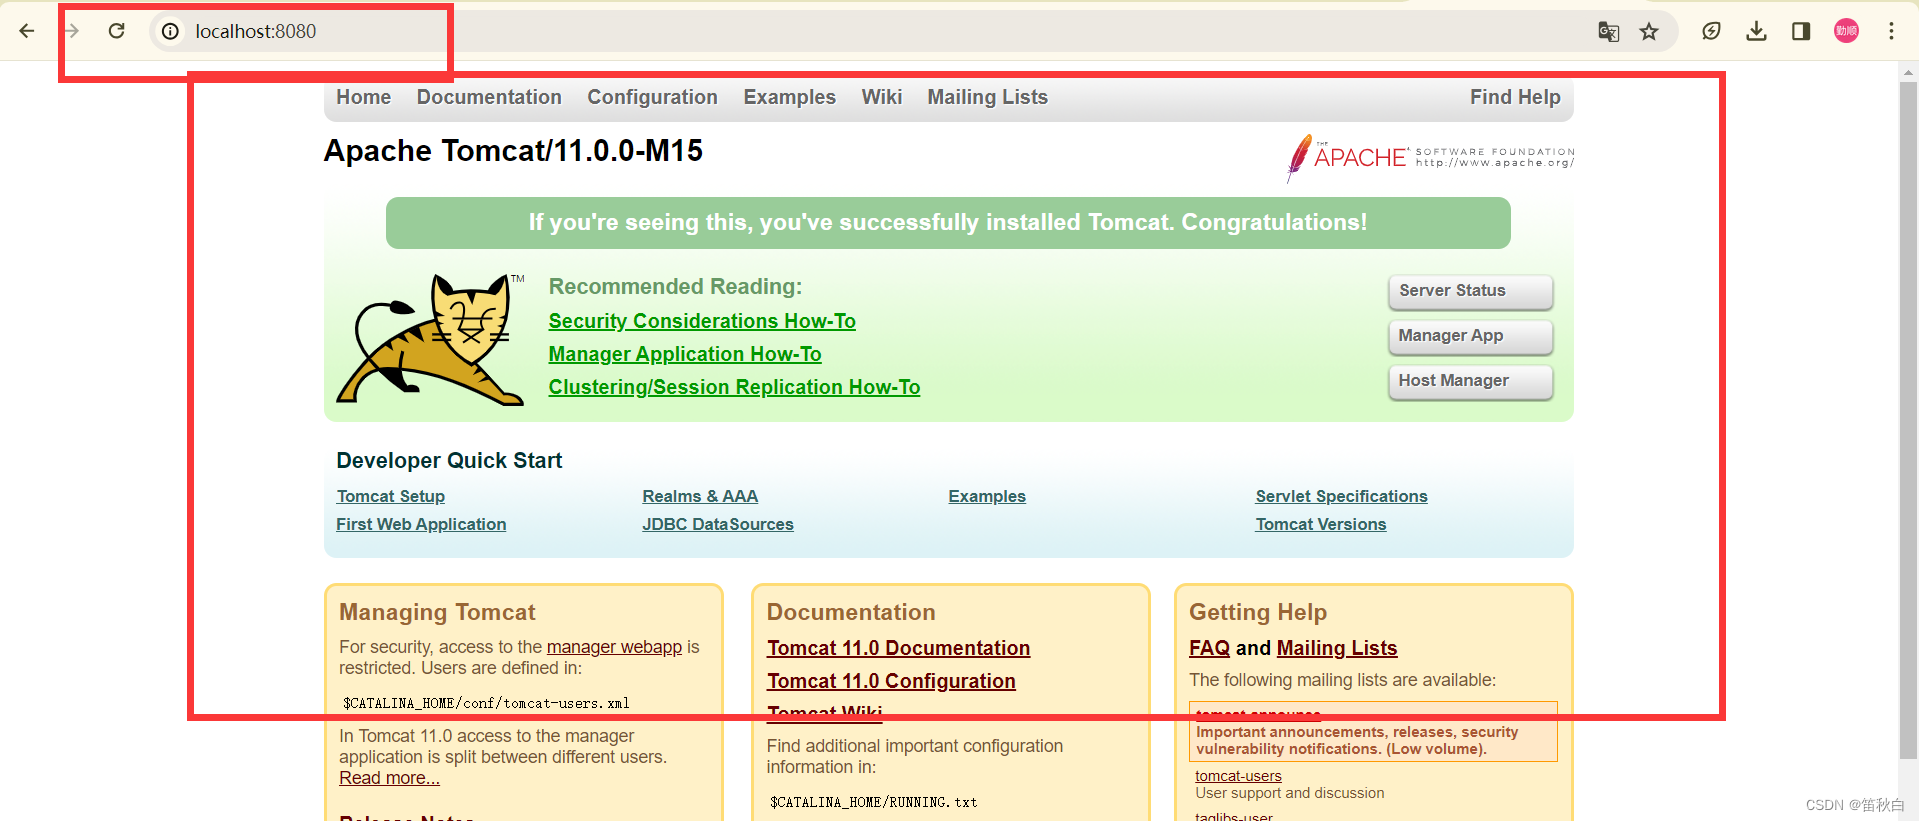1919x821 pixels.
Task: Click the scrollbar up arrow
Action: point(1909,71)
